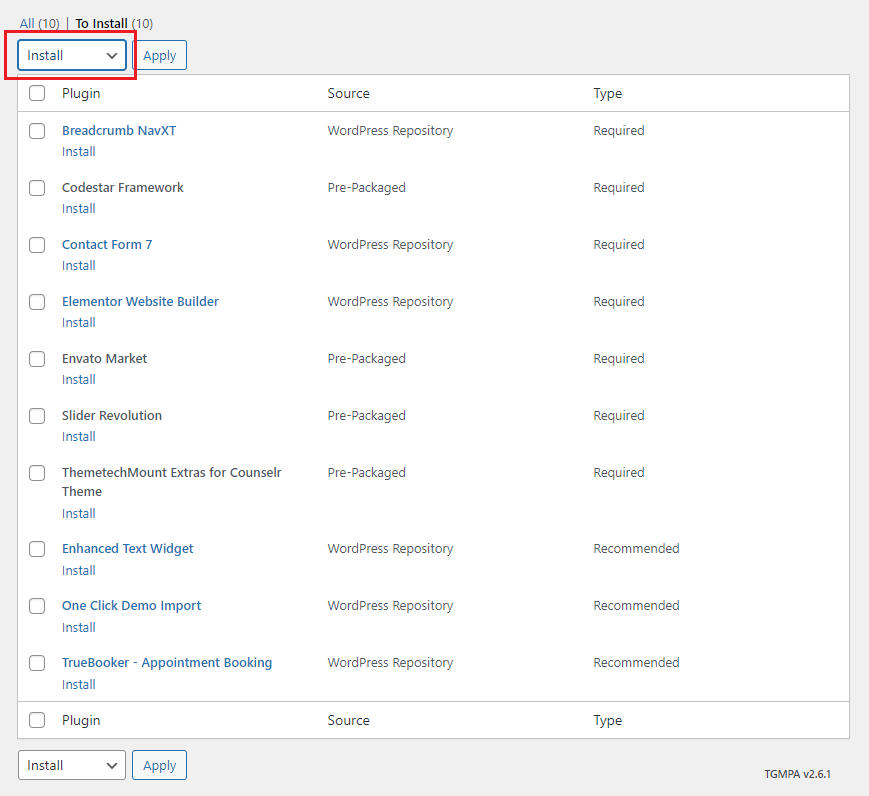Click the WordPress Repository source of Contact Form 7
Screen dimensions: 869x796
[390, 245]
